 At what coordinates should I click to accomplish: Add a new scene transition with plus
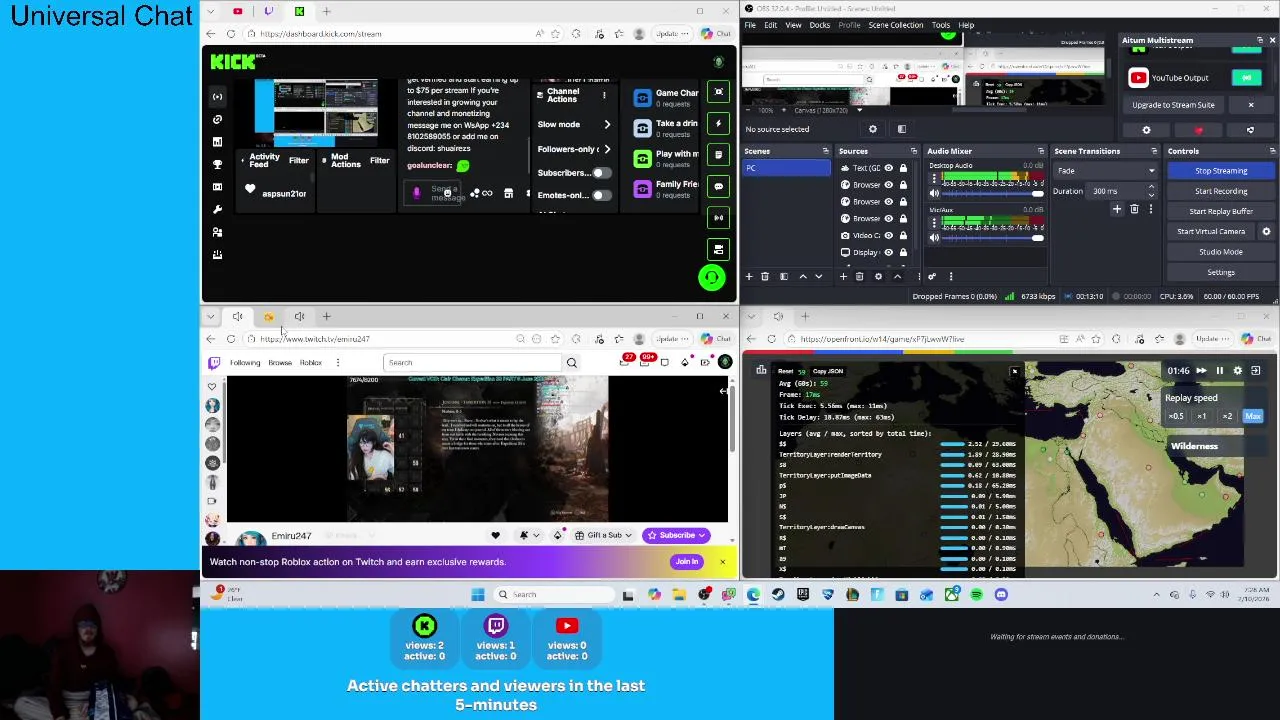(x=1117, y=209)
